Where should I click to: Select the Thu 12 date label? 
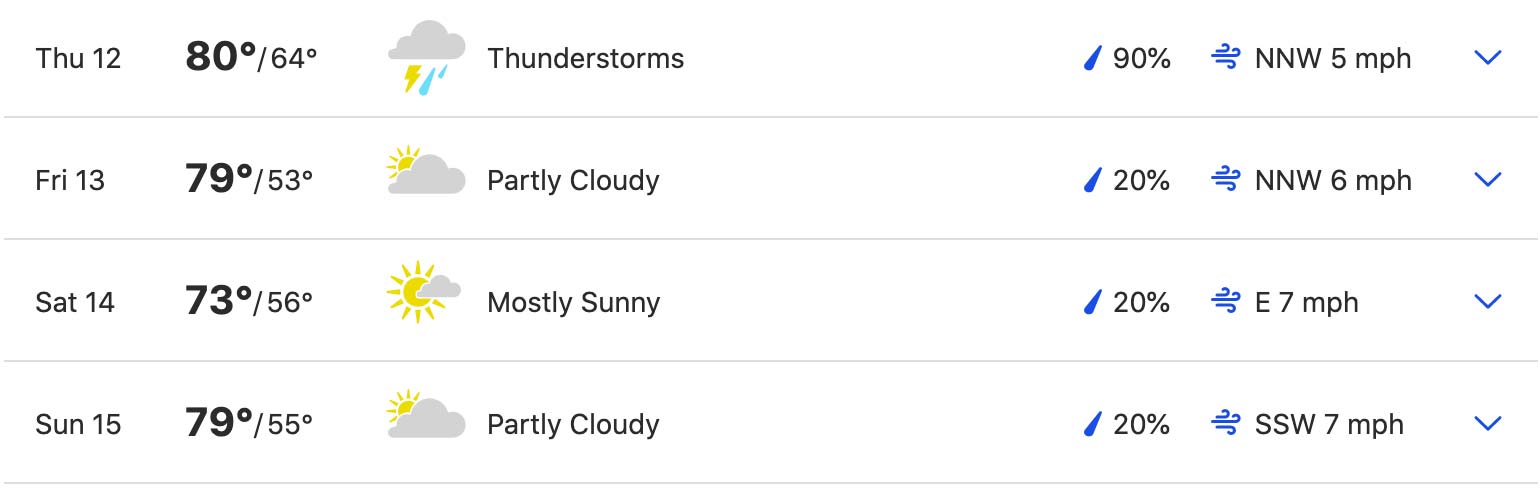[x=78, y=59]
